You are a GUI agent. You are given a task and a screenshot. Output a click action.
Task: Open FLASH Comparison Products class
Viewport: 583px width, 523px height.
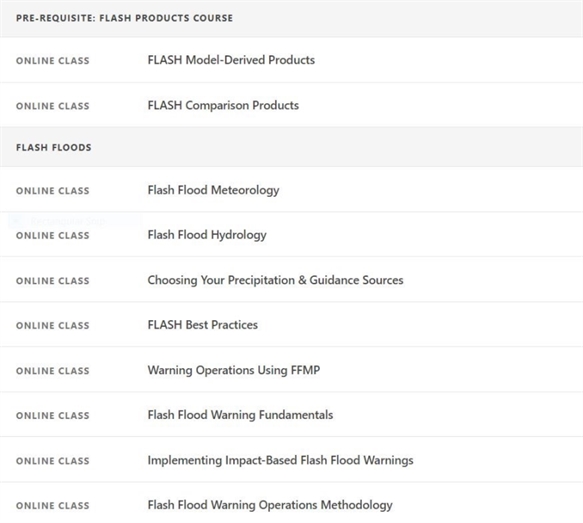[223, 105]
